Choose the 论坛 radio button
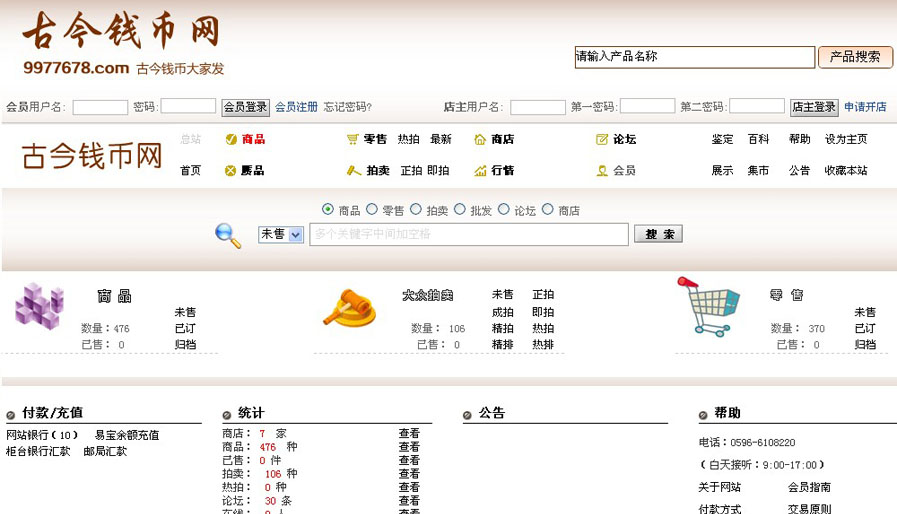Screen dimensions: 897x514 coord(504,210)
